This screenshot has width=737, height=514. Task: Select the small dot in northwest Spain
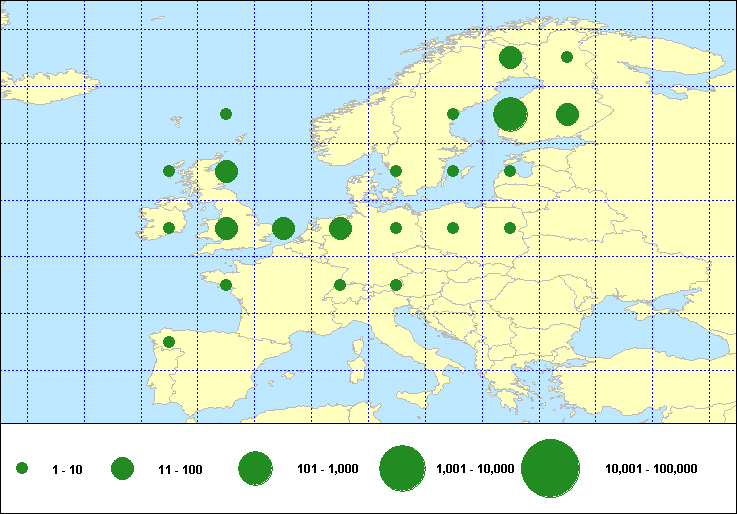169,342
